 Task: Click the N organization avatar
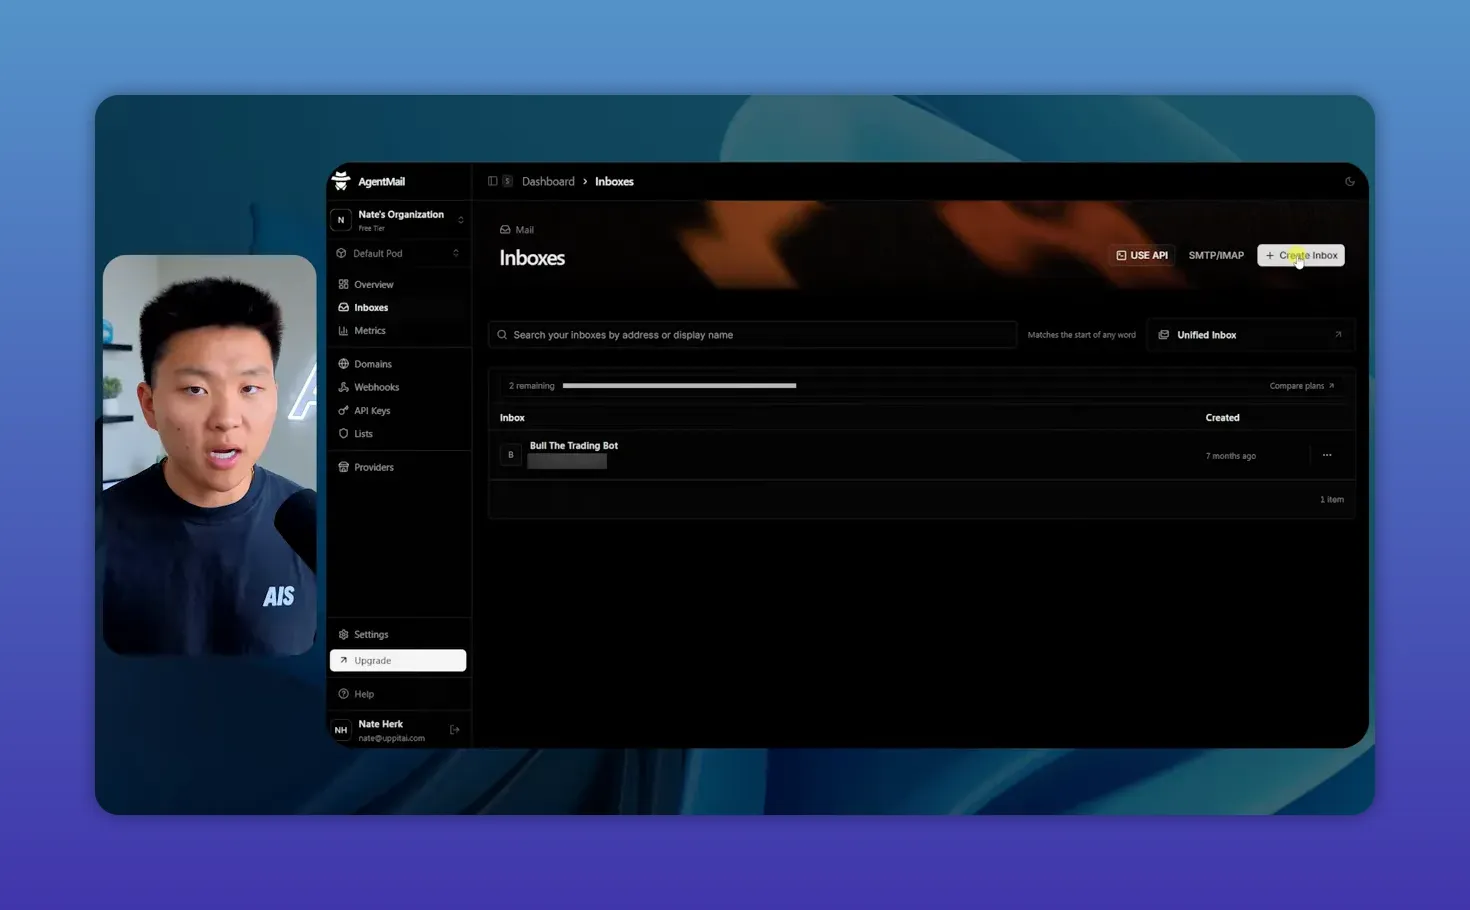341,220
